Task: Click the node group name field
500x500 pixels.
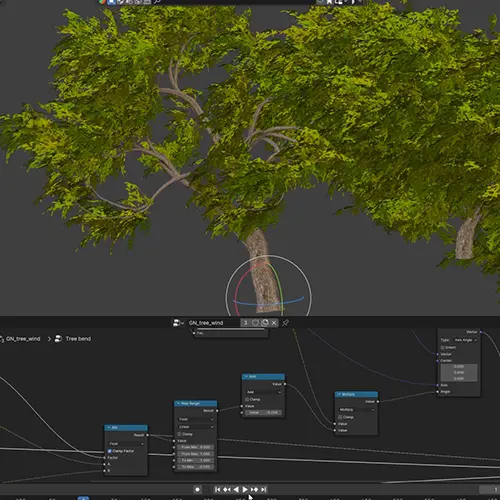Action: [213, 323]
